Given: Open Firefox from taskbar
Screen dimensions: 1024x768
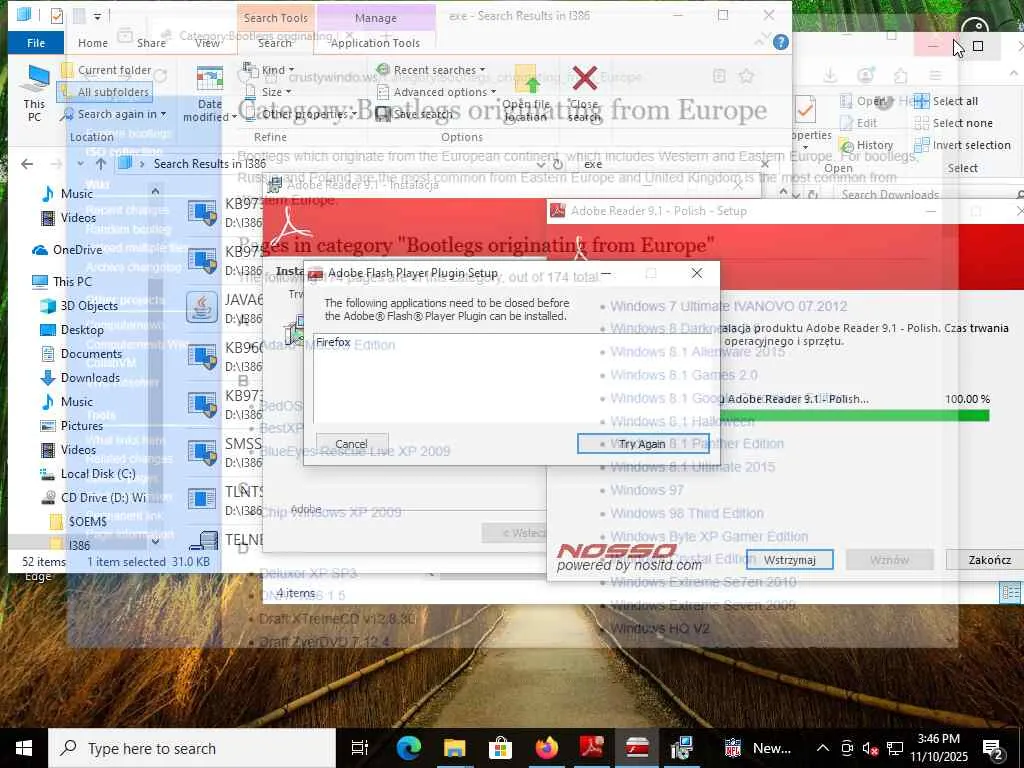Looking at the screenshot, I should (546, 748).
